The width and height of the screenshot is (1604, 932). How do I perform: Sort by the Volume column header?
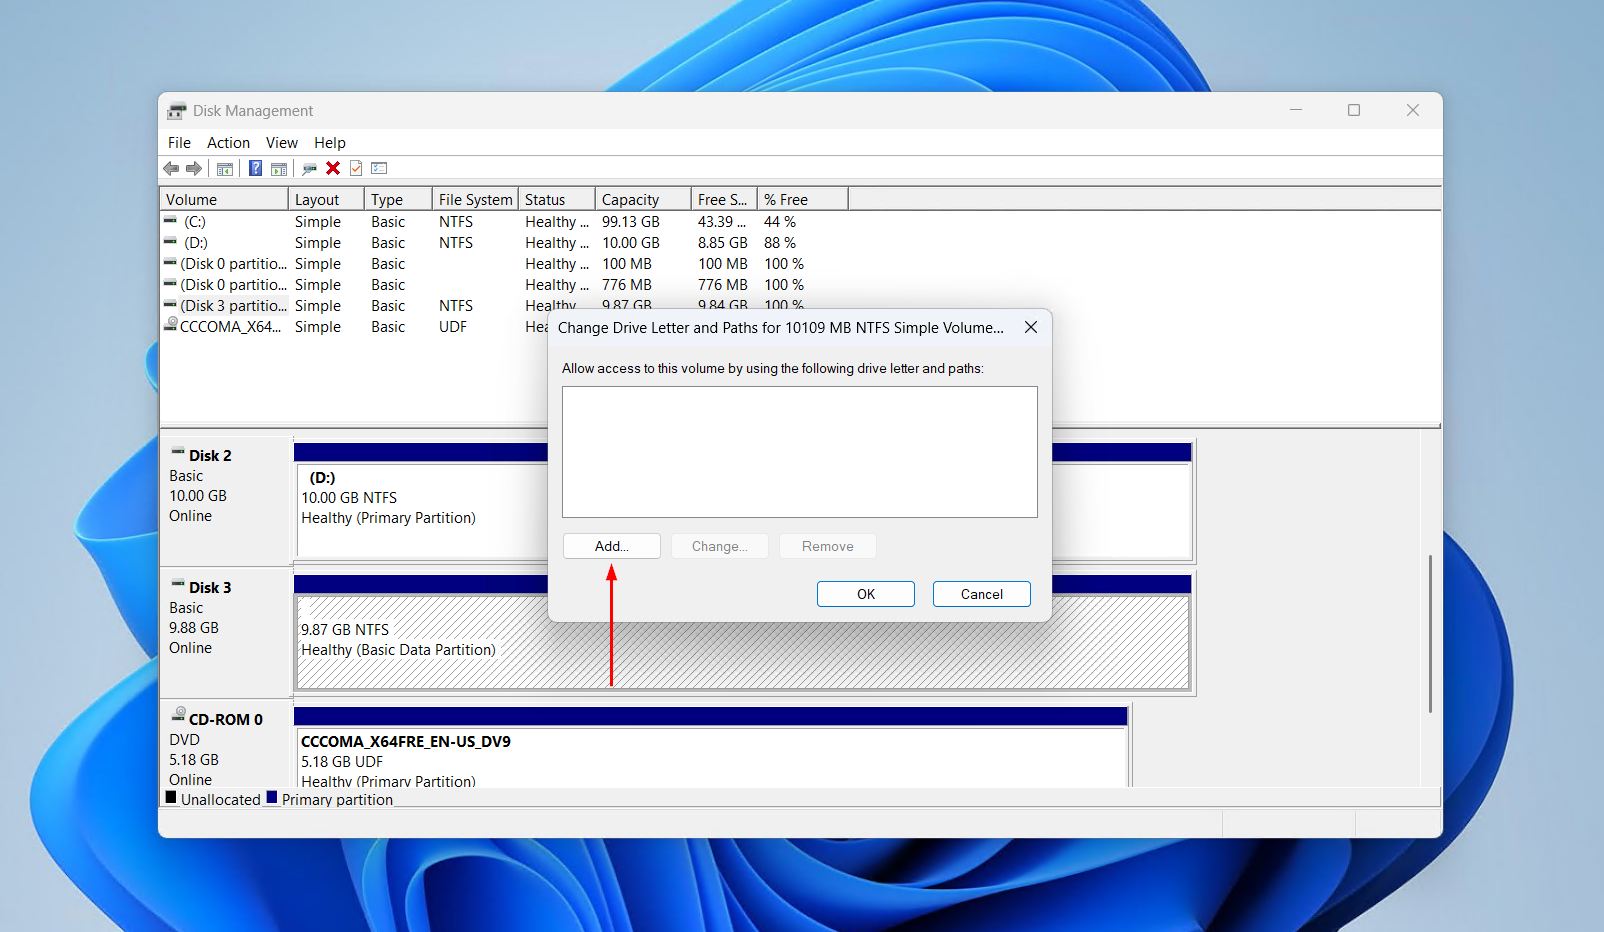[224, 199]
